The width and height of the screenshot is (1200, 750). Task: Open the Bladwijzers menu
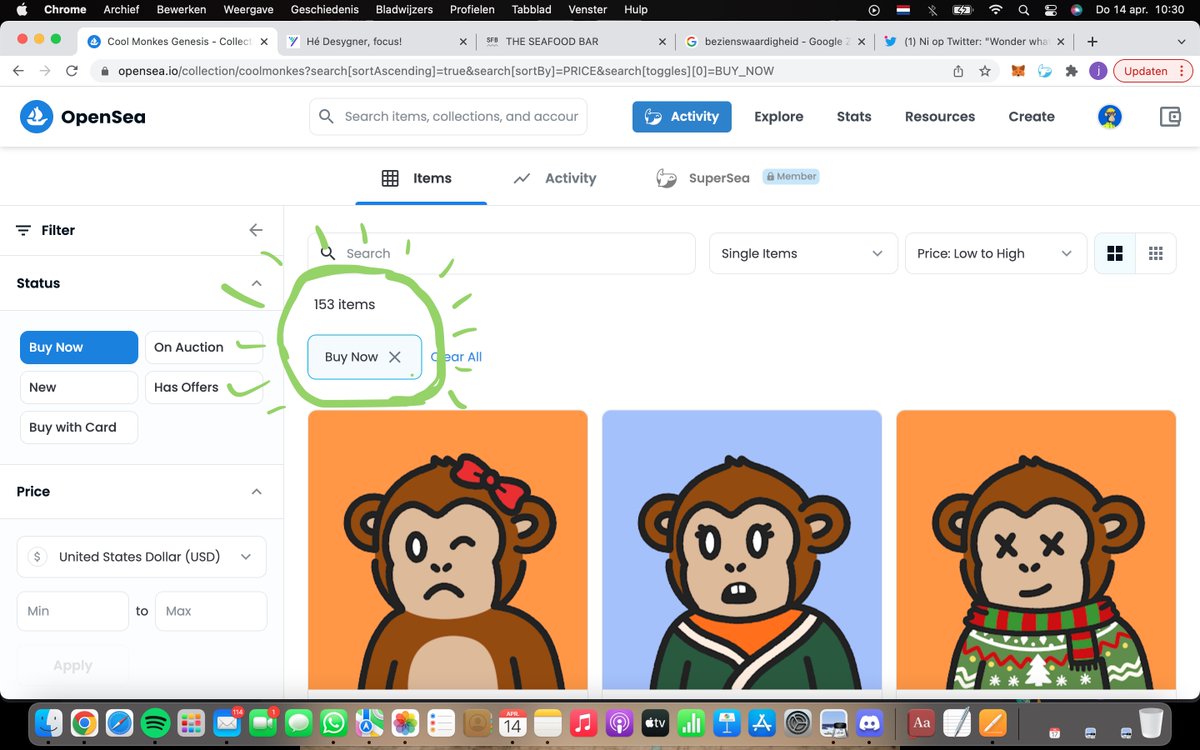405,10
